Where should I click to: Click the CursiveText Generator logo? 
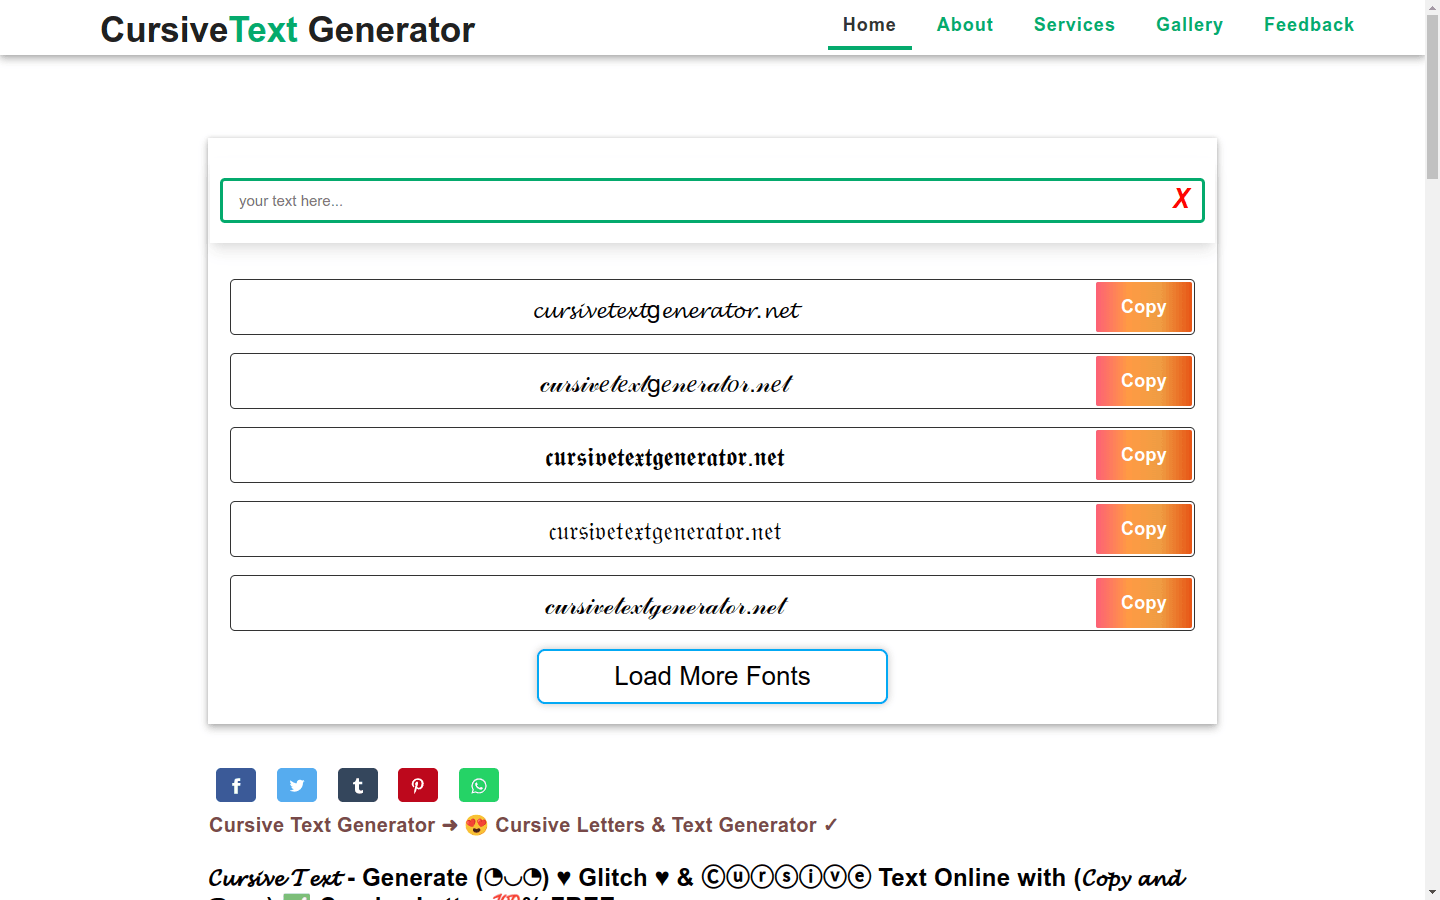tap(287, 30)
